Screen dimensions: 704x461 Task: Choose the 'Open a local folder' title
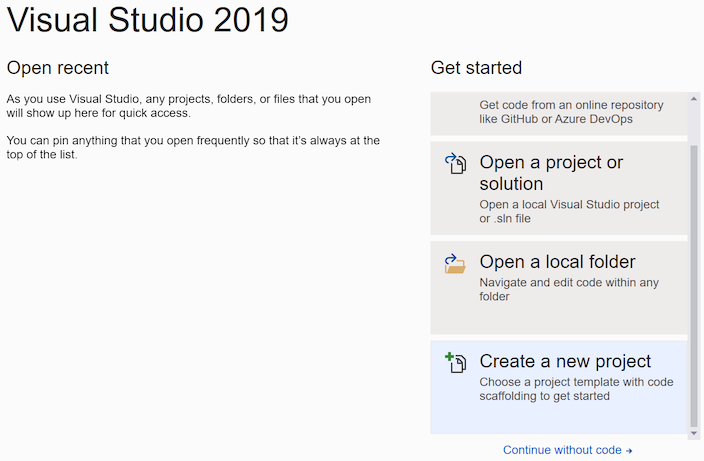(x=557, y=262)
